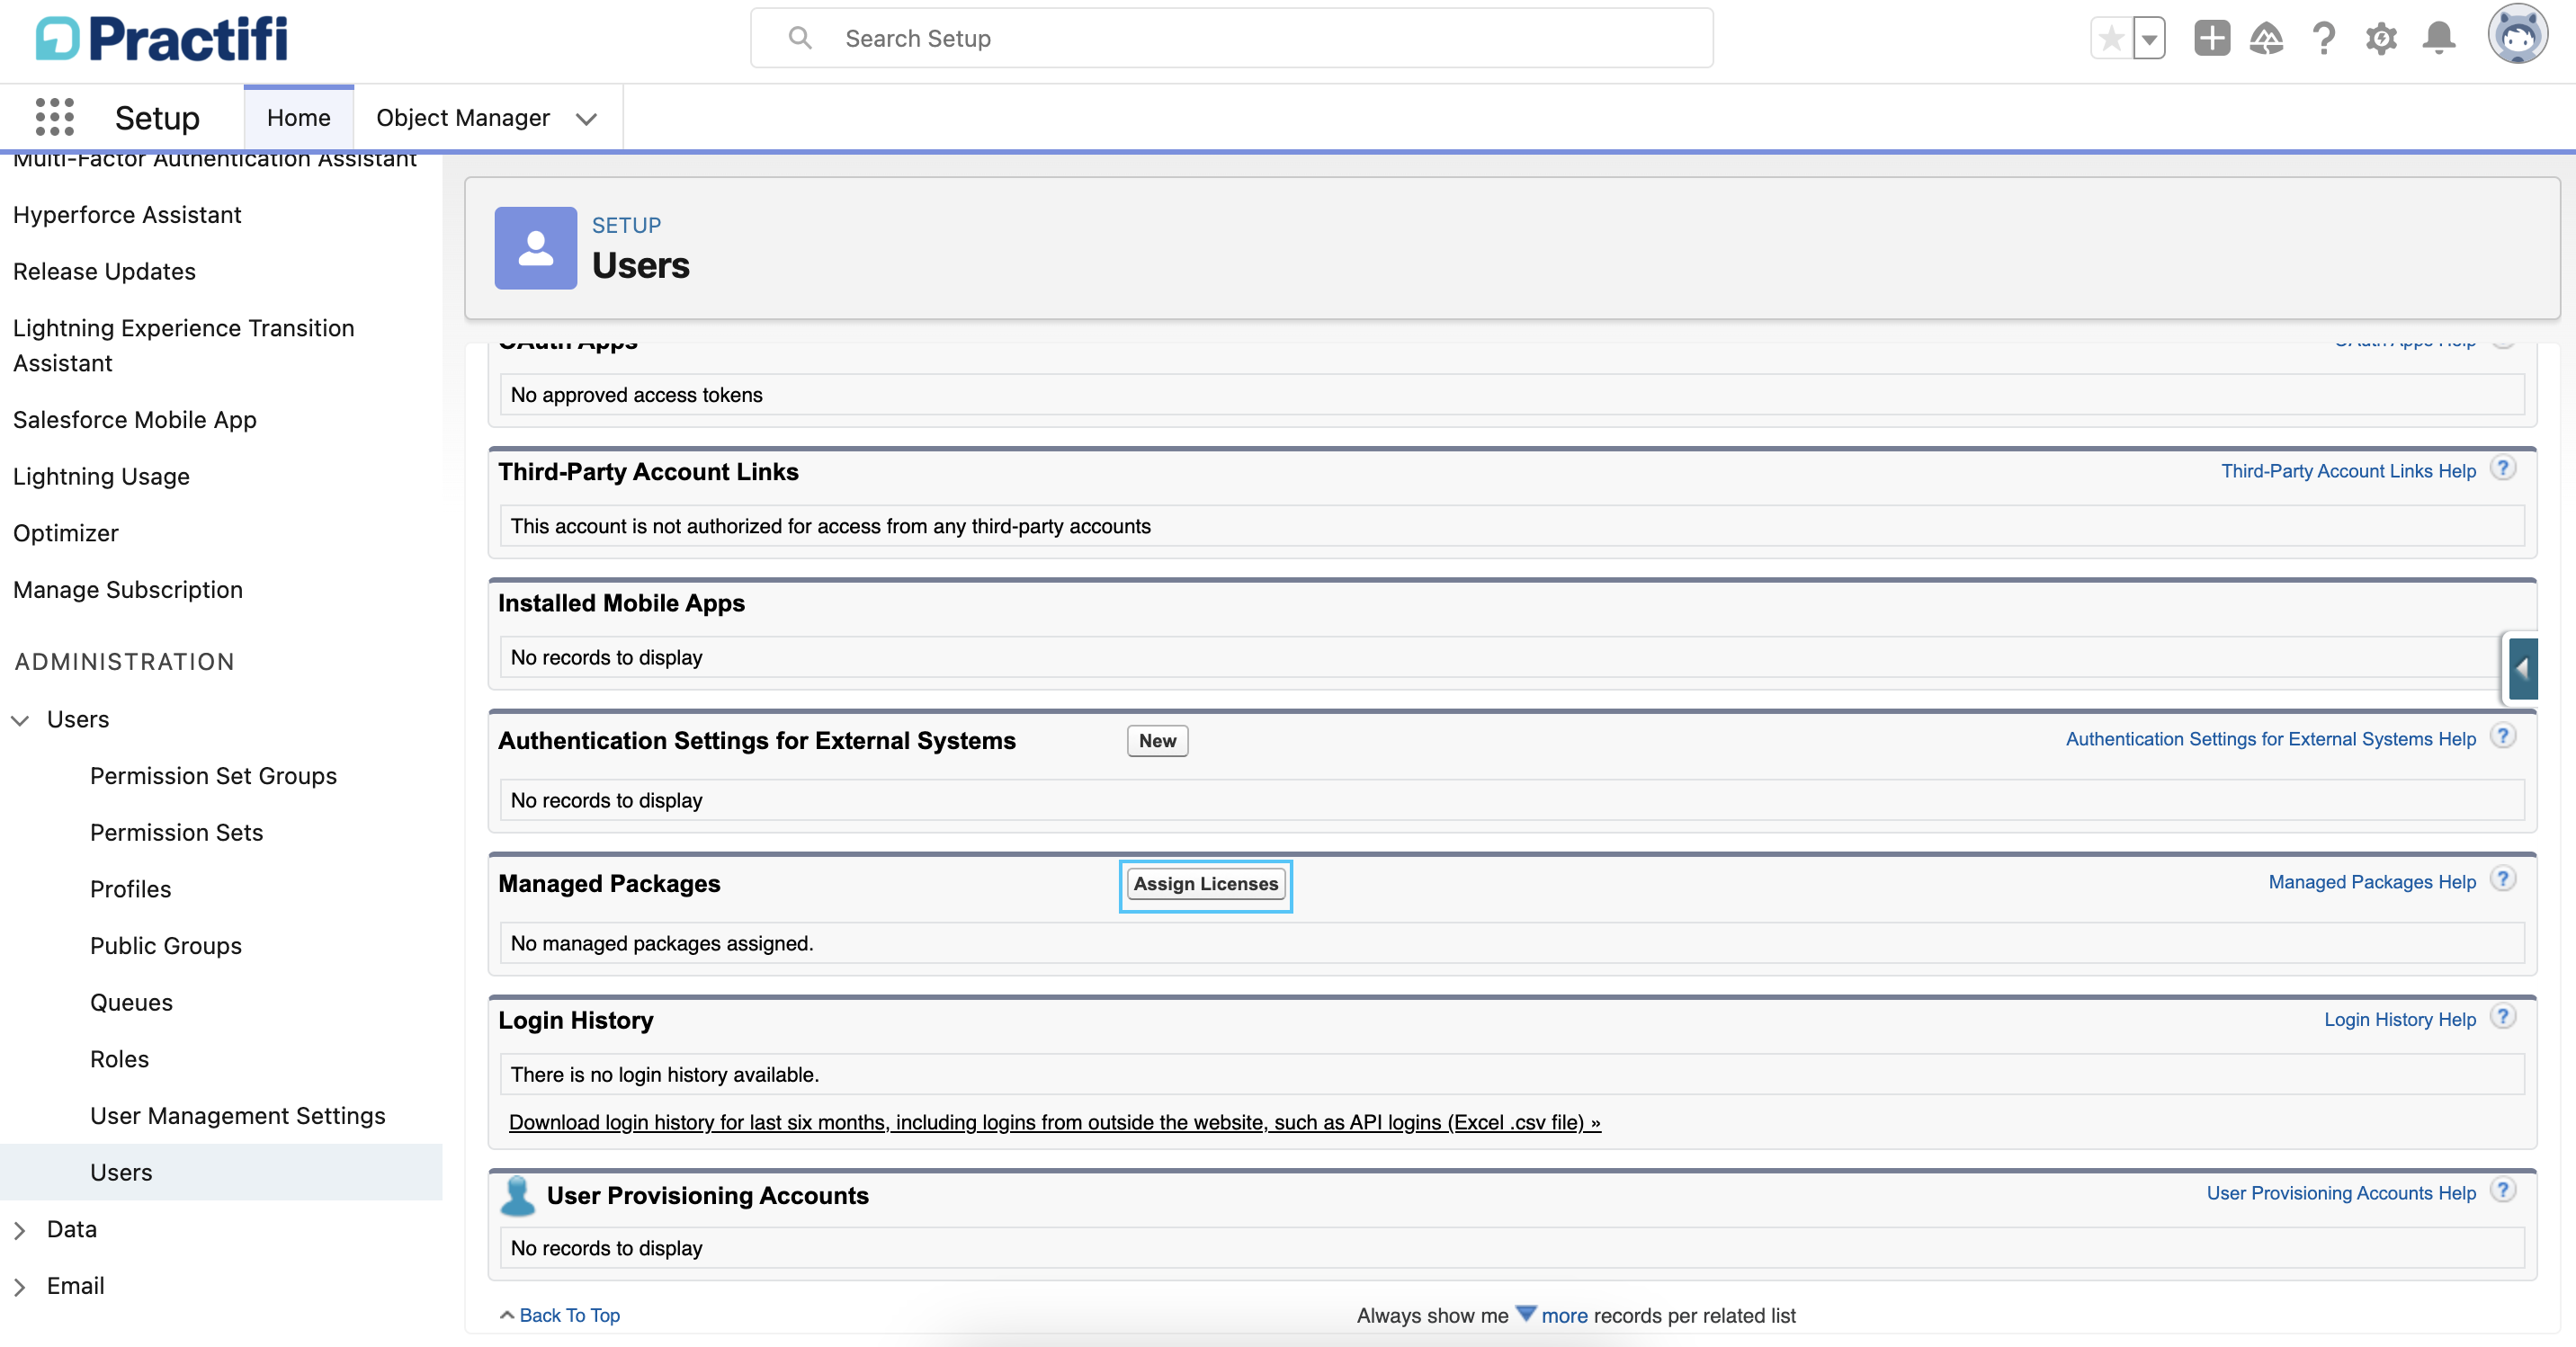Open the Object Manager tab
Screen dimensions: 2576x1347
pos(463,117)
